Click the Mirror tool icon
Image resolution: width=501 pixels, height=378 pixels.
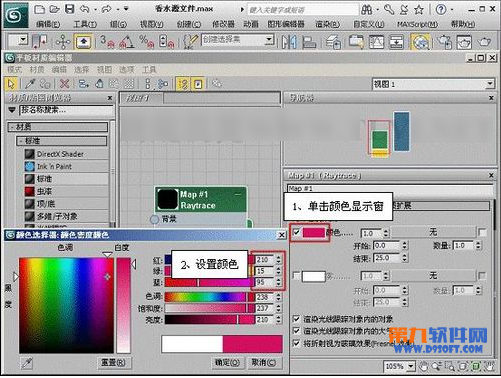(289, 42)
